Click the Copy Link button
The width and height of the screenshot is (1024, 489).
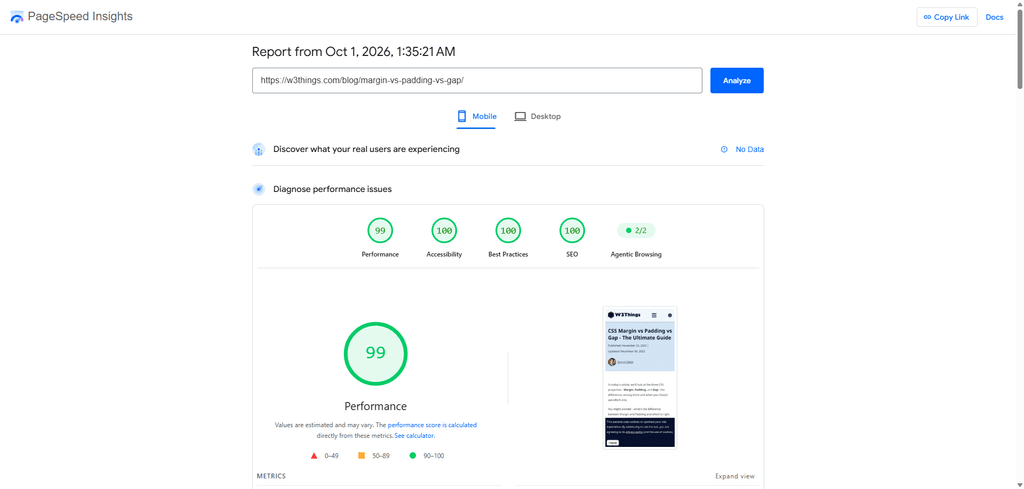(946, 17)
